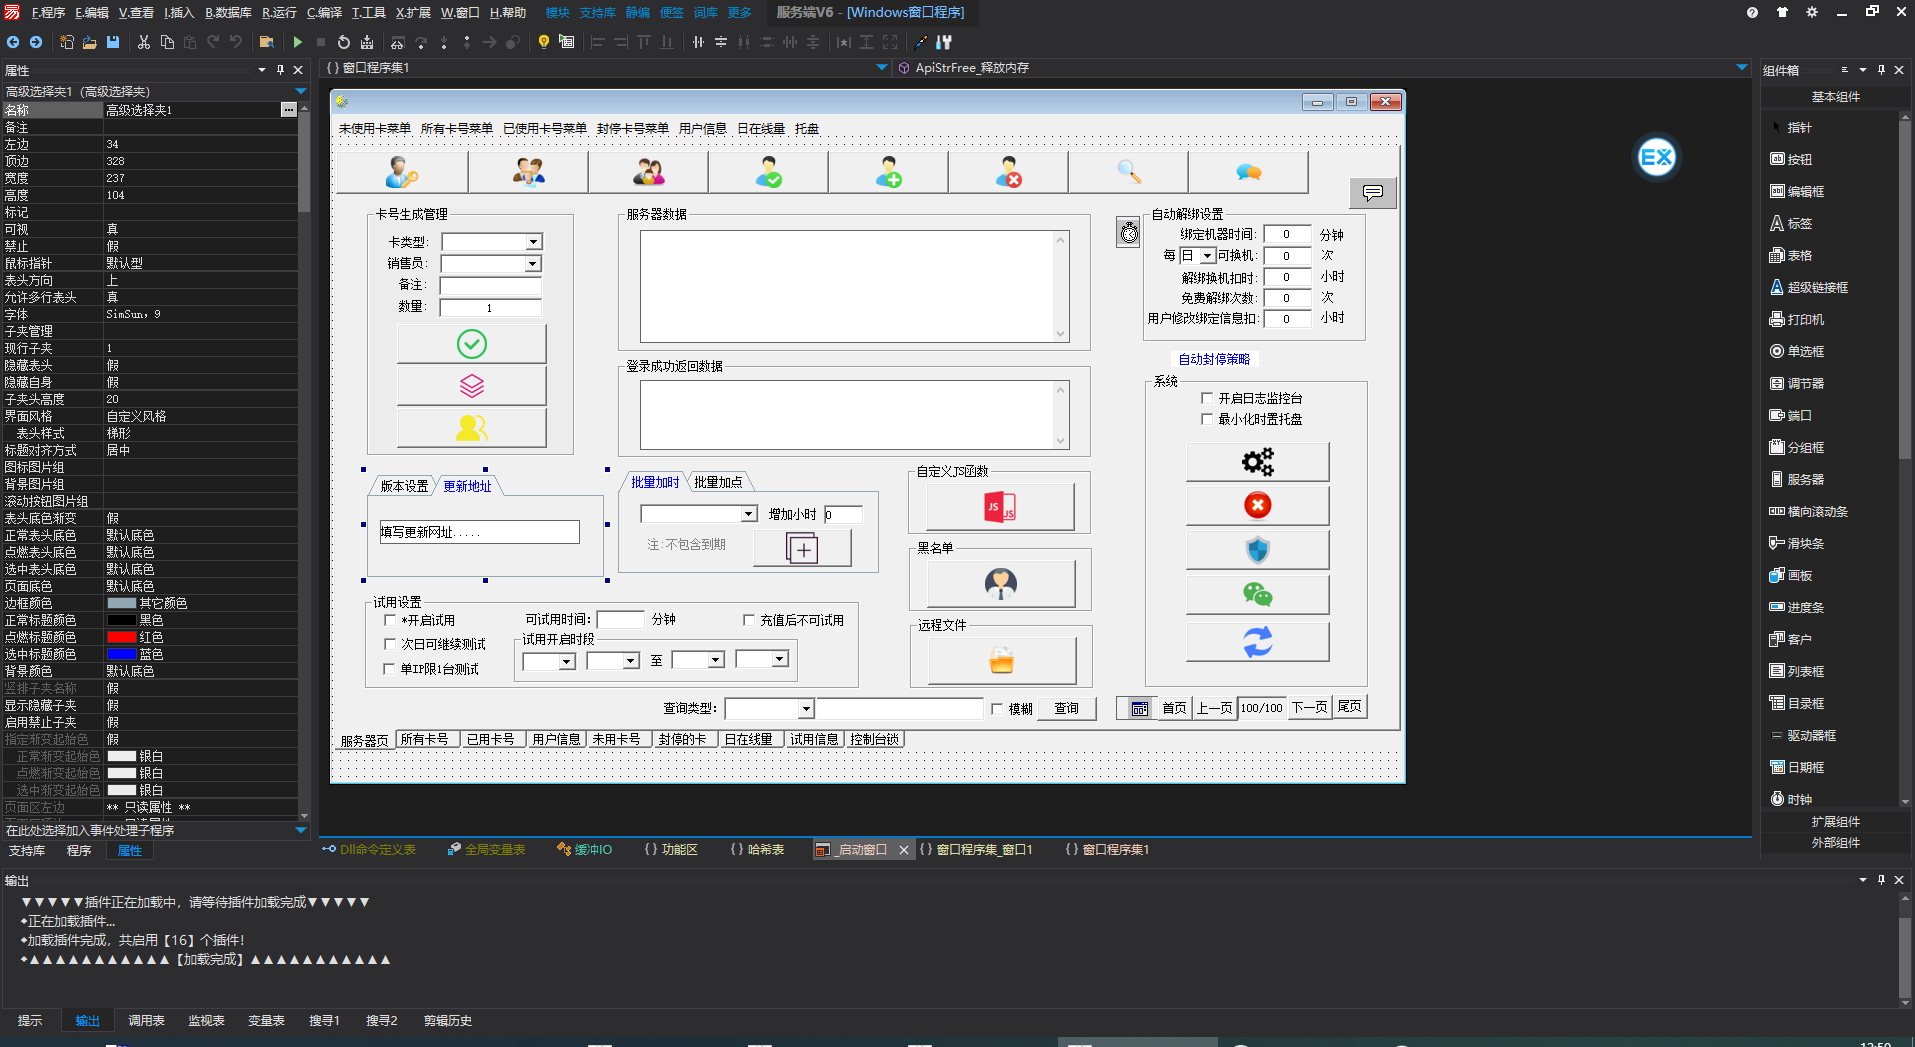Viewport: 1915px width, 1047px height.
Task: Enable the *开启试用 checkbox
Action: [x=391, y=620]
